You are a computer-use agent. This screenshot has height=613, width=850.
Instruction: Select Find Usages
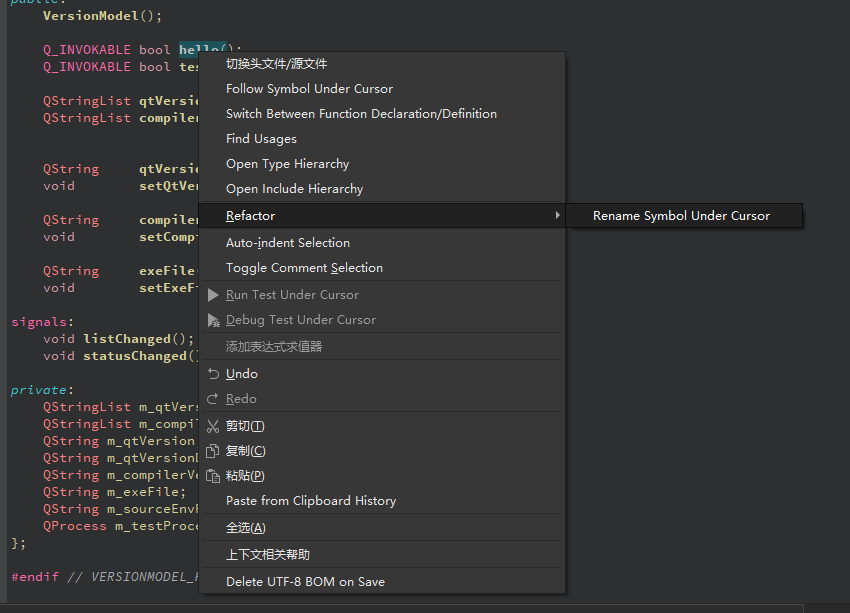click(382, 139)
